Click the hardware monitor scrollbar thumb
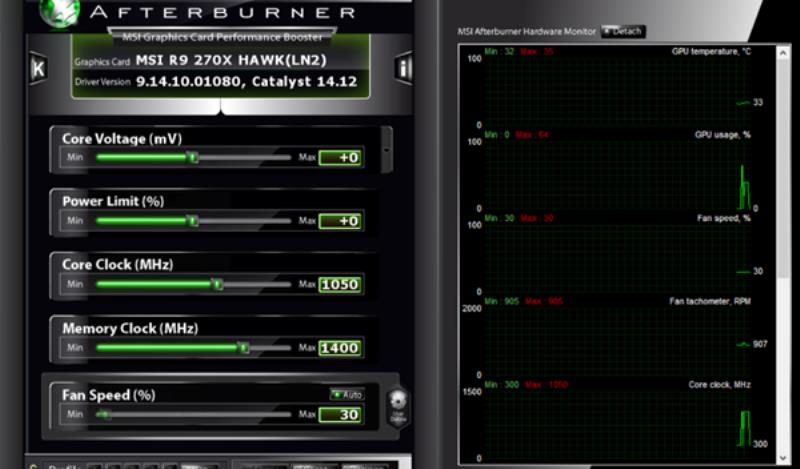 pyautogui.click(x=783, y=168)
